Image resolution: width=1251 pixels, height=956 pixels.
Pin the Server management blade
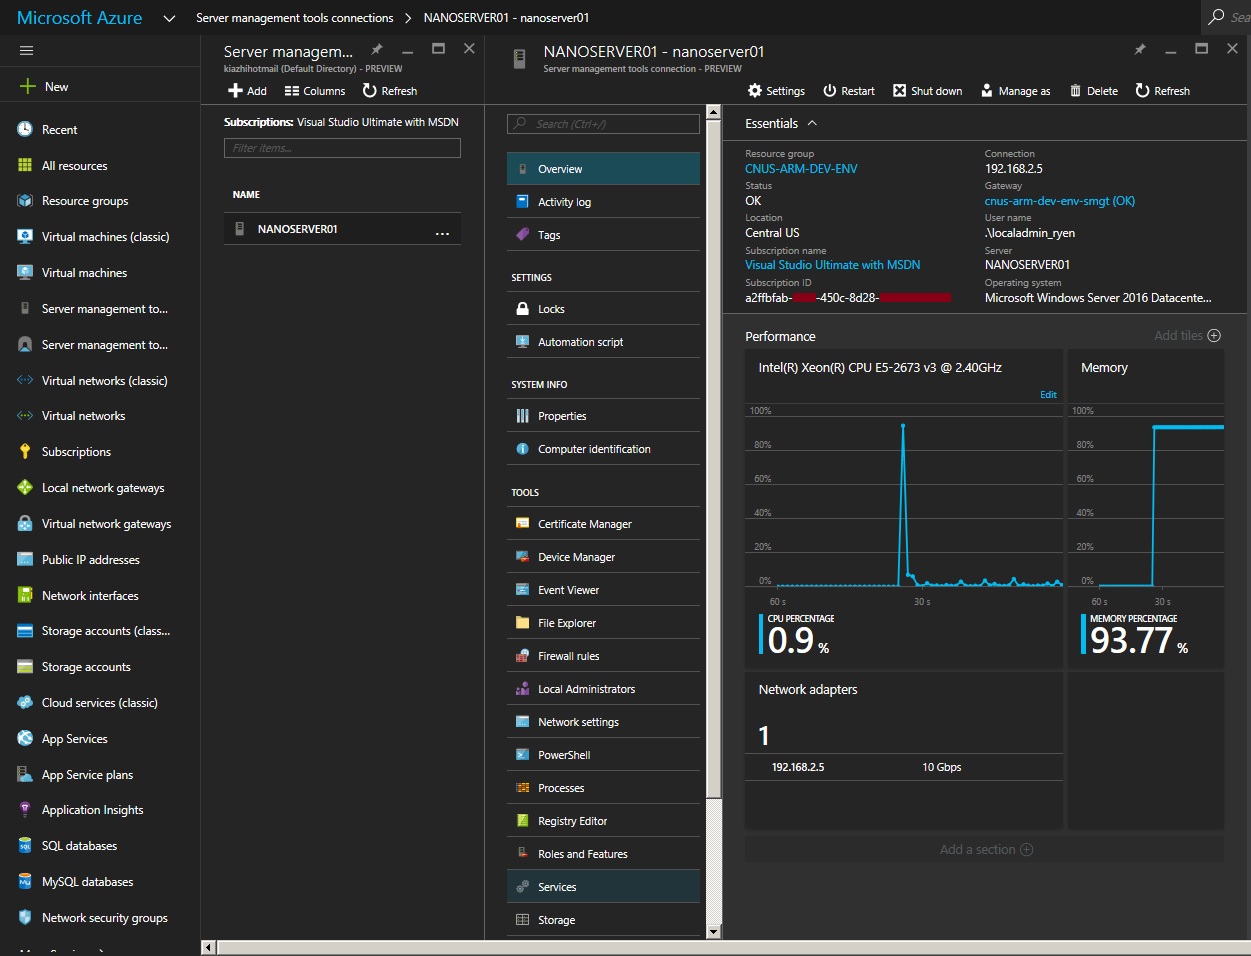[377, 48]
